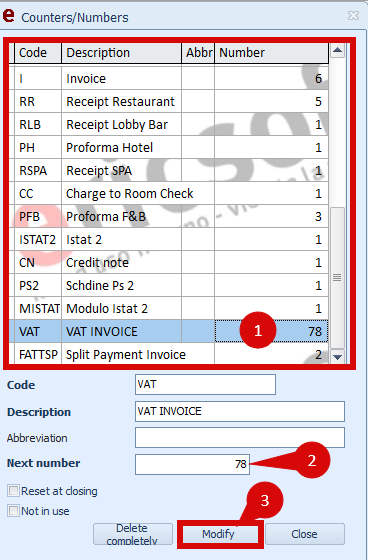Sort by the Code column header

click(x=38, y=53)
